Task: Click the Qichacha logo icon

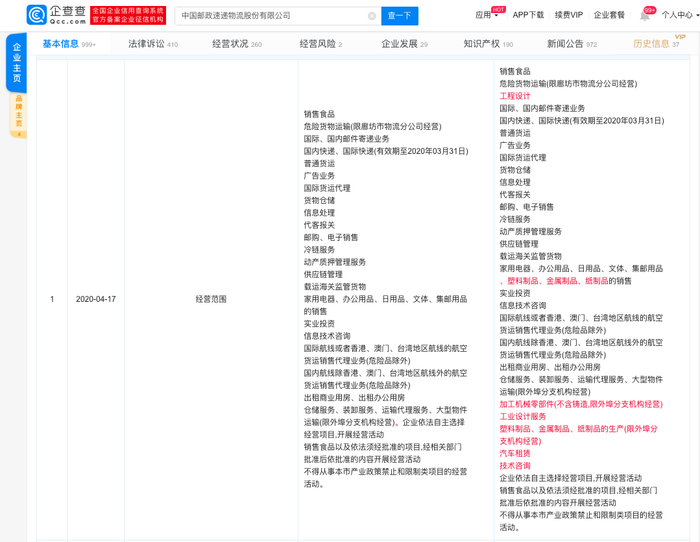Action: click(37, 15)
